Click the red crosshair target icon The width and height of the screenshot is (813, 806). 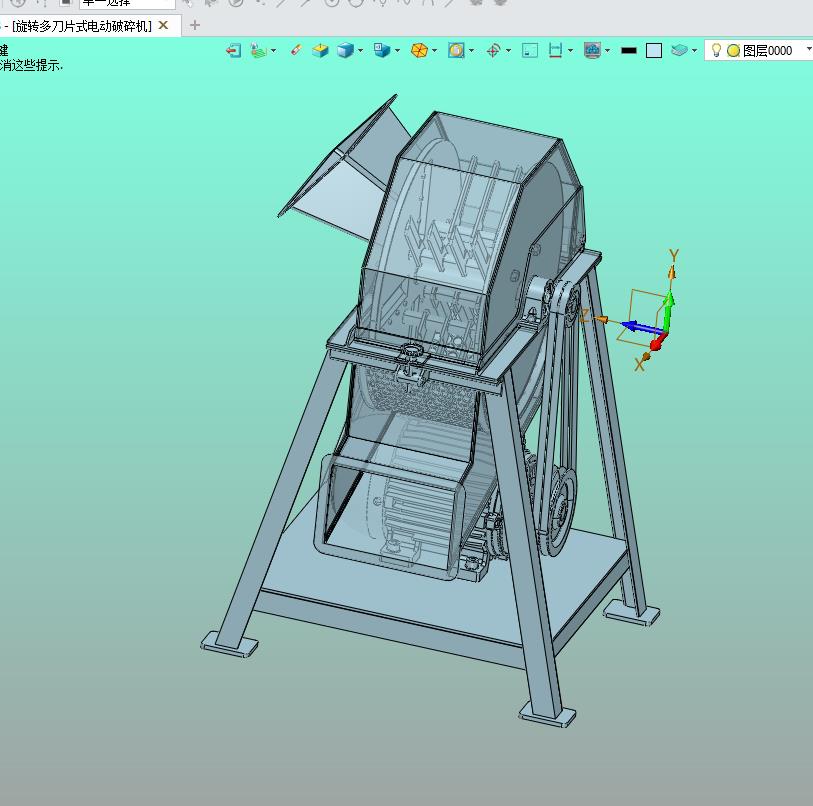coord(493,50)
